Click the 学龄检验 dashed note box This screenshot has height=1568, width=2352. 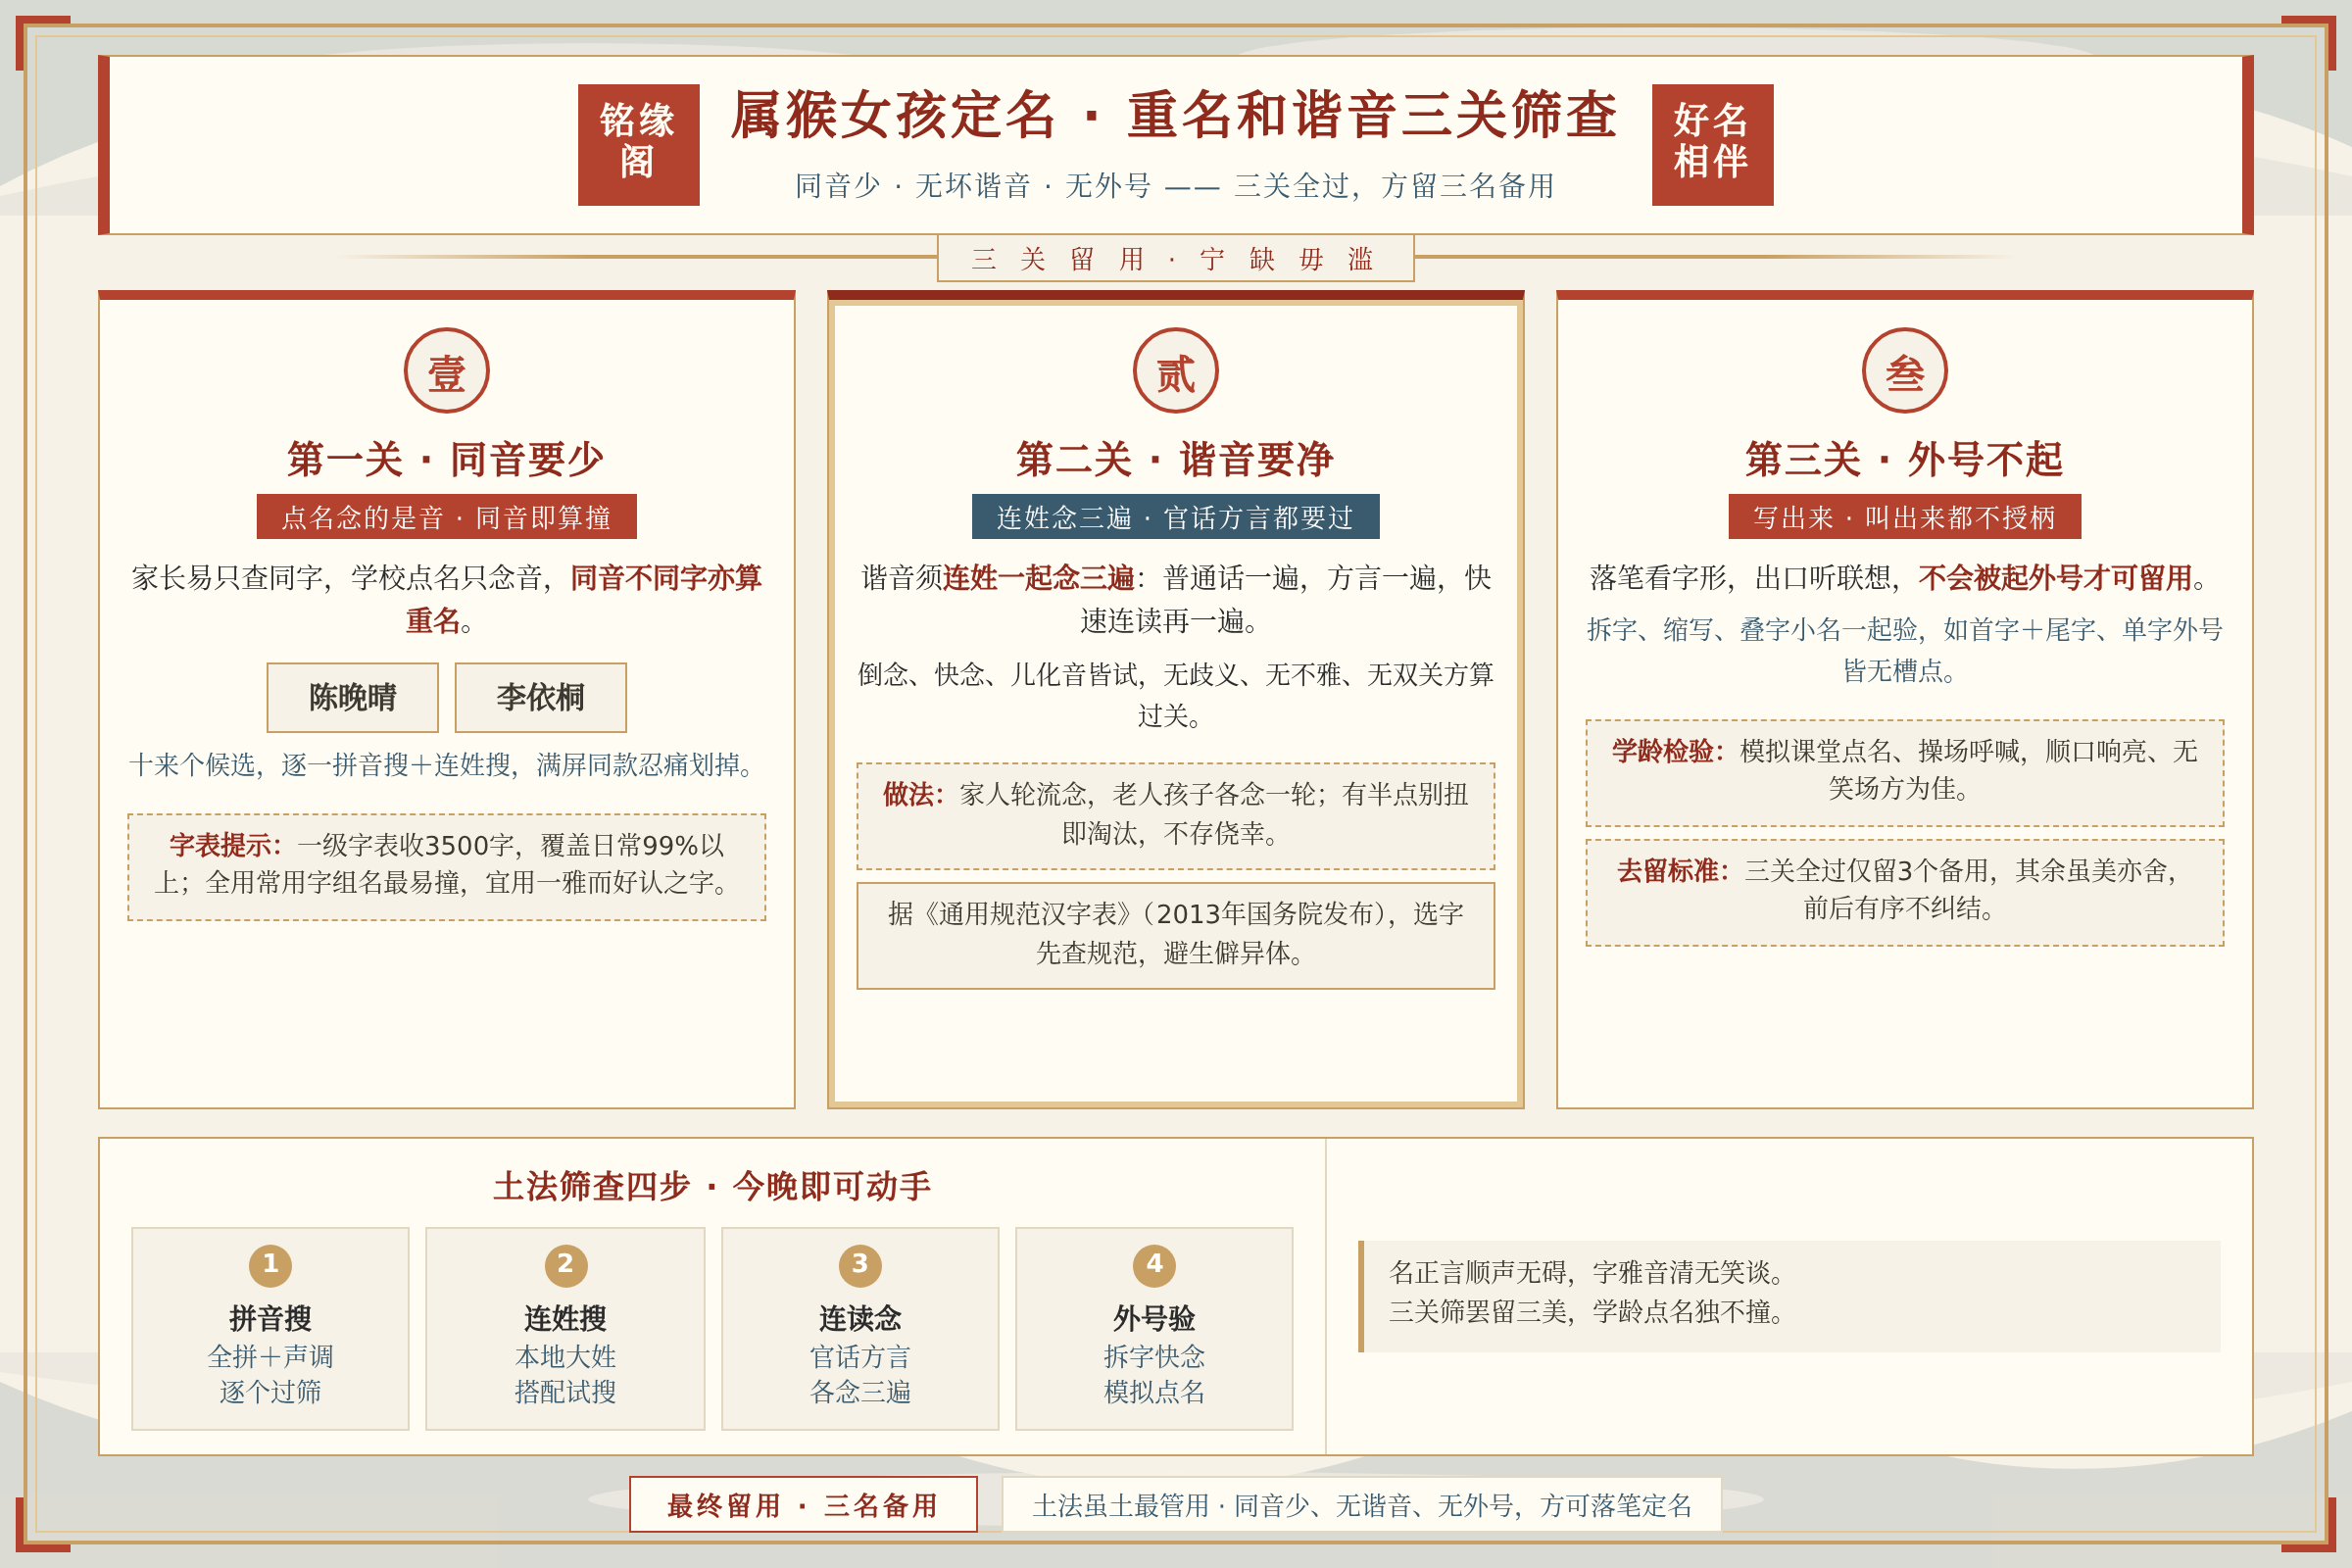[1904, 772]
